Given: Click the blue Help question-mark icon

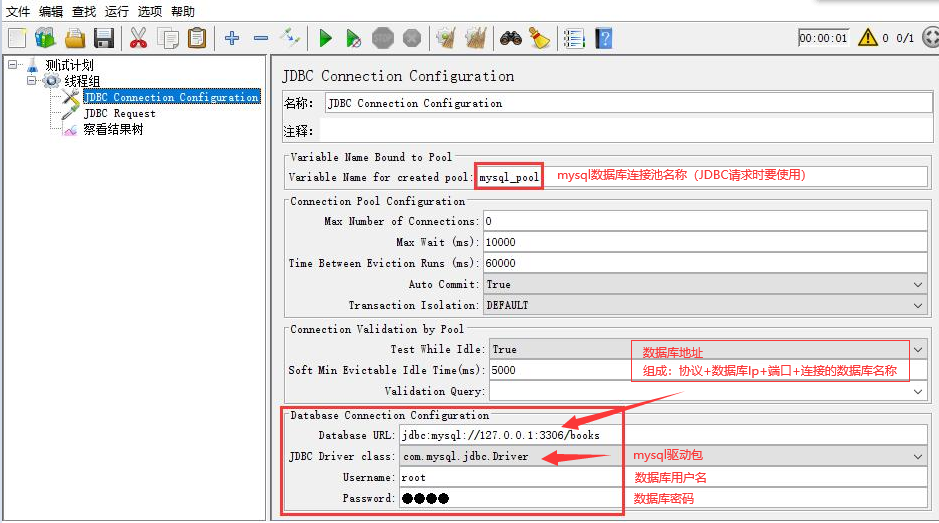Looking at the screenshot, I should pos(603,39).
